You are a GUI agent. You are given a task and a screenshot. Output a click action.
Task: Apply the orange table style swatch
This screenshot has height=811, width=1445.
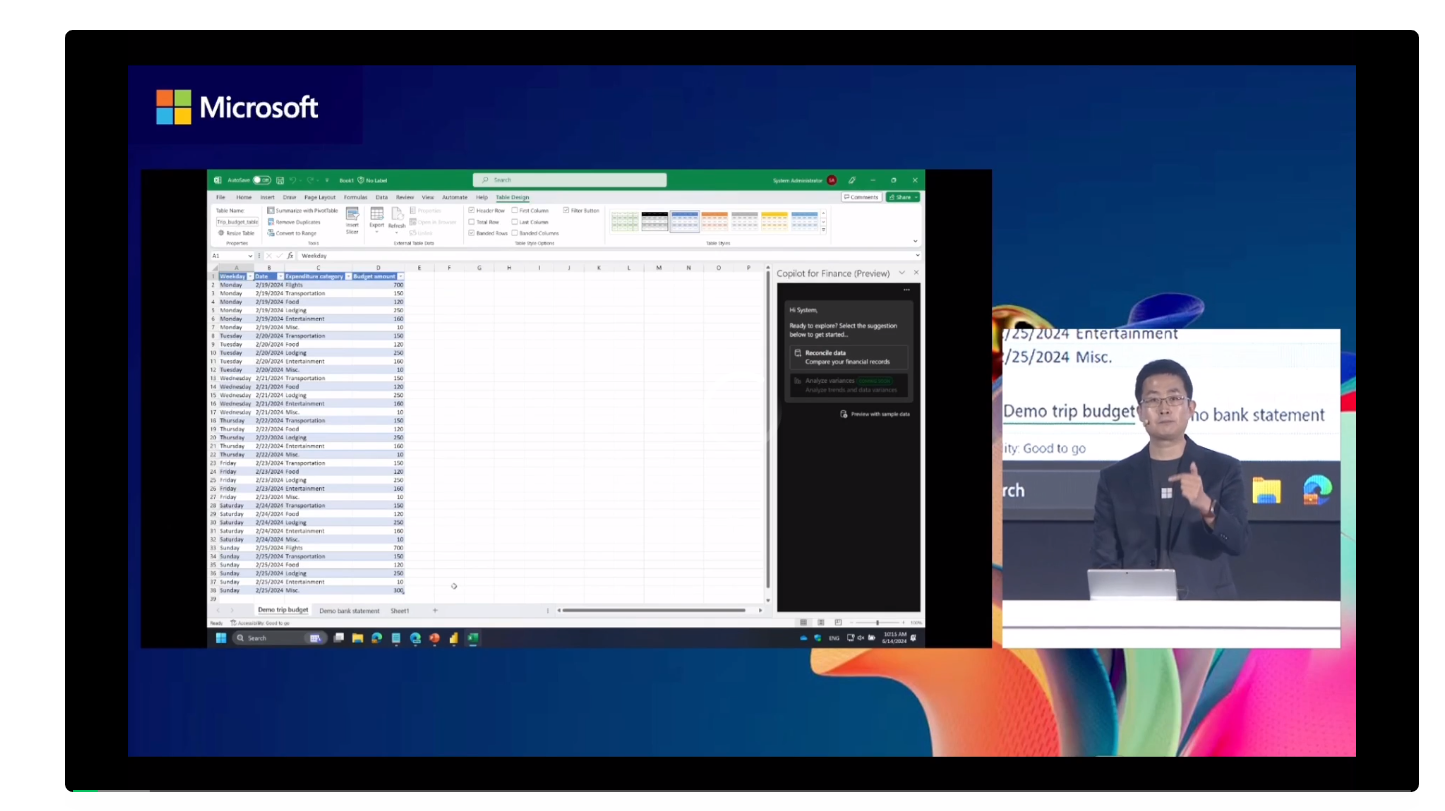(715, 220)
